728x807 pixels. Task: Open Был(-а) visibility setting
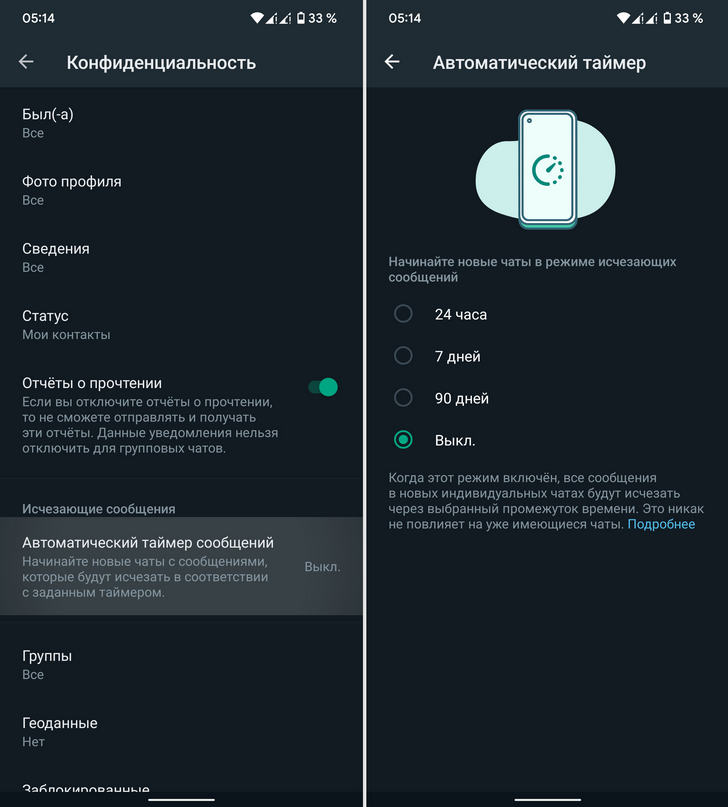(x=182, y=123)
